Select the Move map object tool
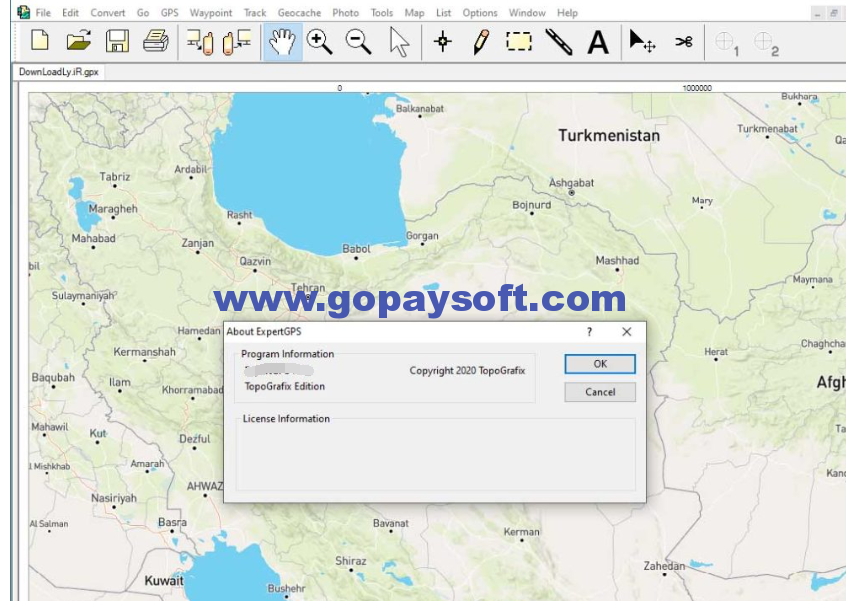846x601 pixels. click(642, 42)
